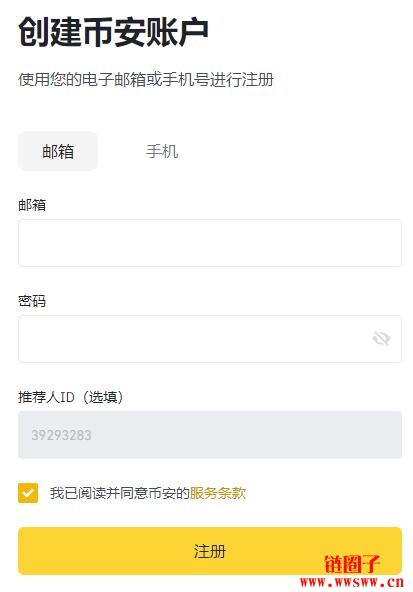Click the greyed 推荐人ID input box
This screenshot has width=413, height=592.
pos(210,435)
